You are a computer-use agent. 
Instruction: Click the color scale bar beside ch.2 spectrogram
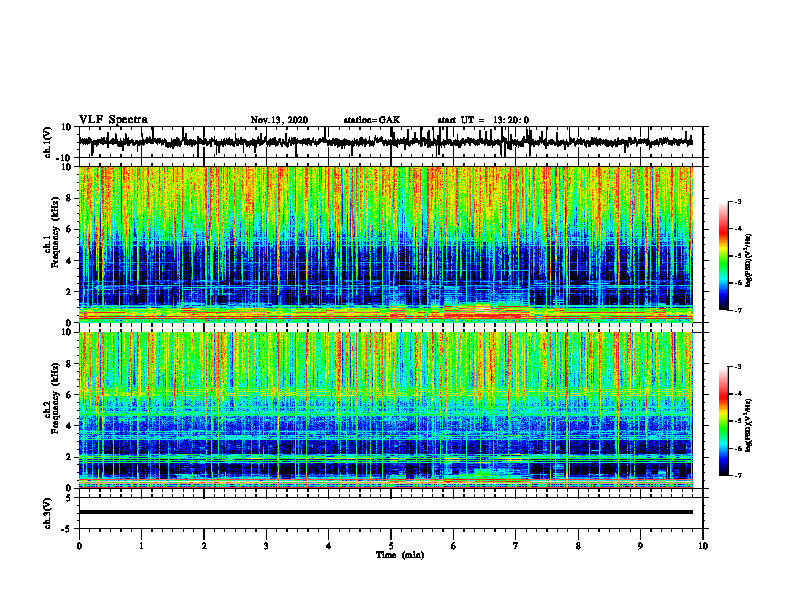coord(723,421)
